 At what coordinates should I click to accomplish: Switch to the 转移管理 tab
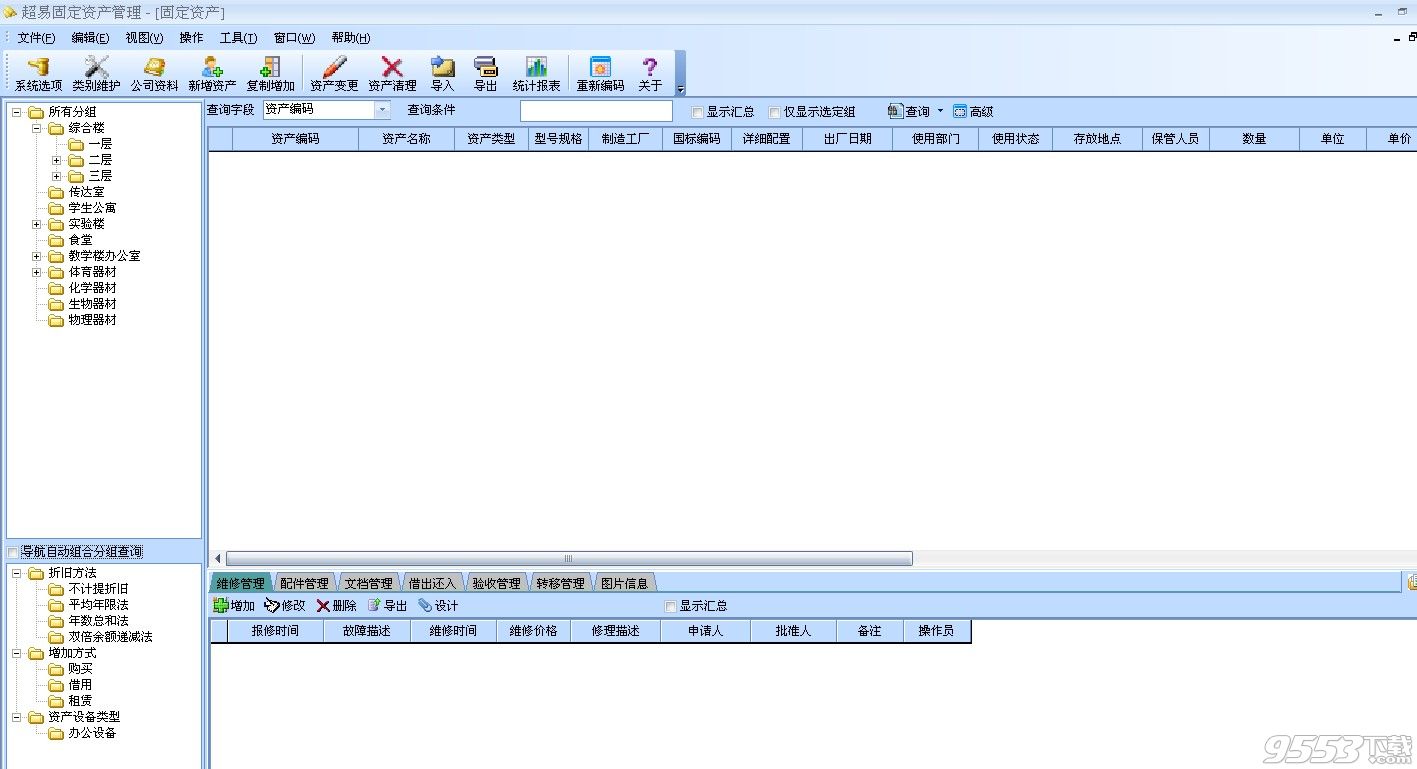click(x=560, y=583)
